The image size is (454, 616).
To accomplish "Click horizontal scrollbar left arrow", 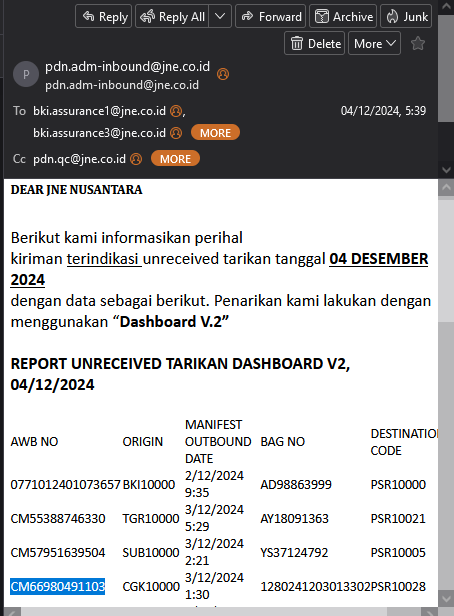I will pyautogui.click(x=13, y=612).
